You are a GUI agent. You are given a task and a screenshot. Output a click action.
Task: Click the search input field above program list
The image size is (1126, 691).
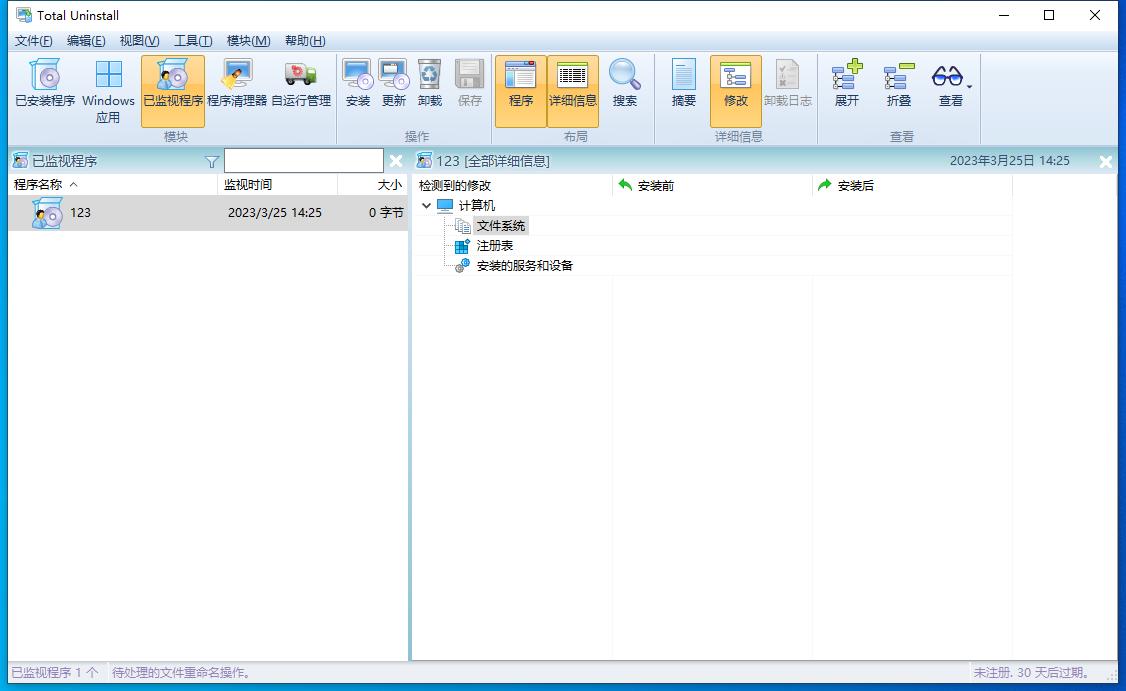(x=303, y=160)
